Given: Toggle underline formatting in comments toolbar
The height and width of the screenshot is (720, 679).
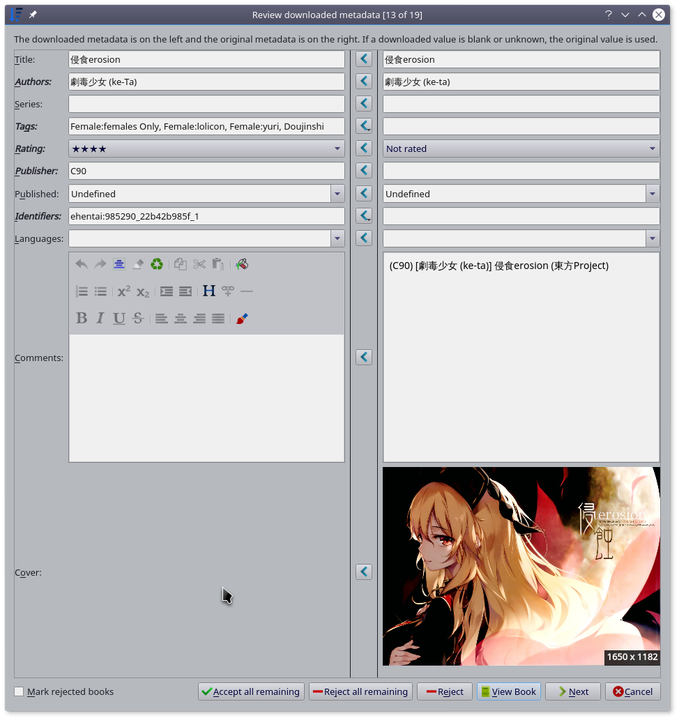Looking at the screenshot, I should pyautogui.click(x=119, y=318).
